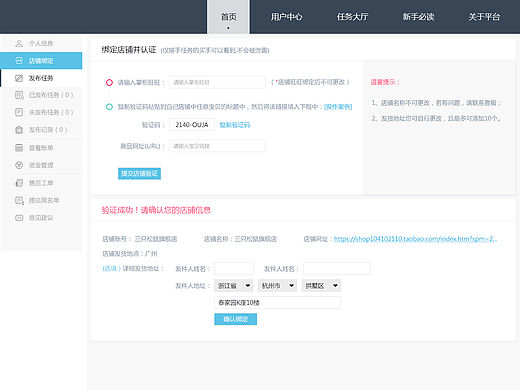520x390 pixels.
Task: Click the 验证成功！请确认您的店铺信息 heading
Action: [x=156, y=210]
